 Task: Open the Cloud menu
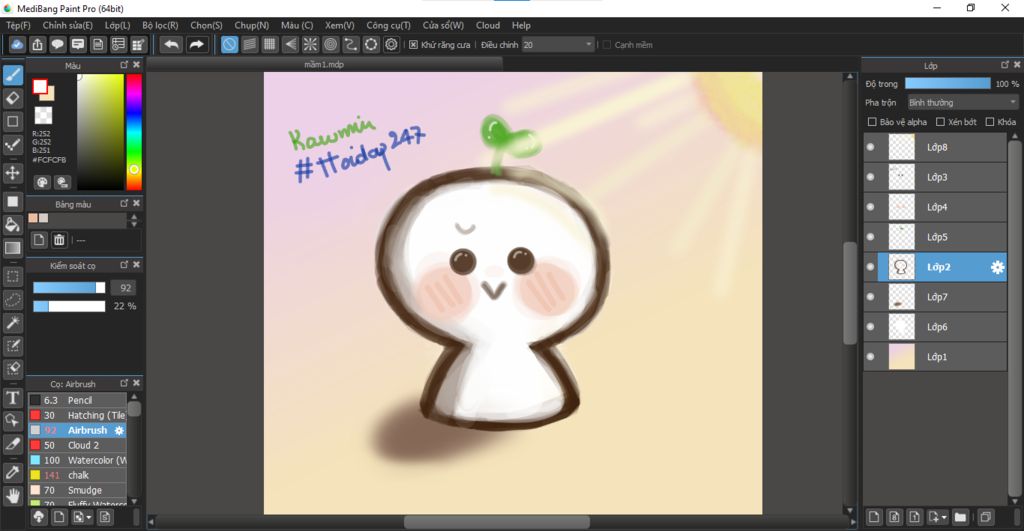coord(488,25)
